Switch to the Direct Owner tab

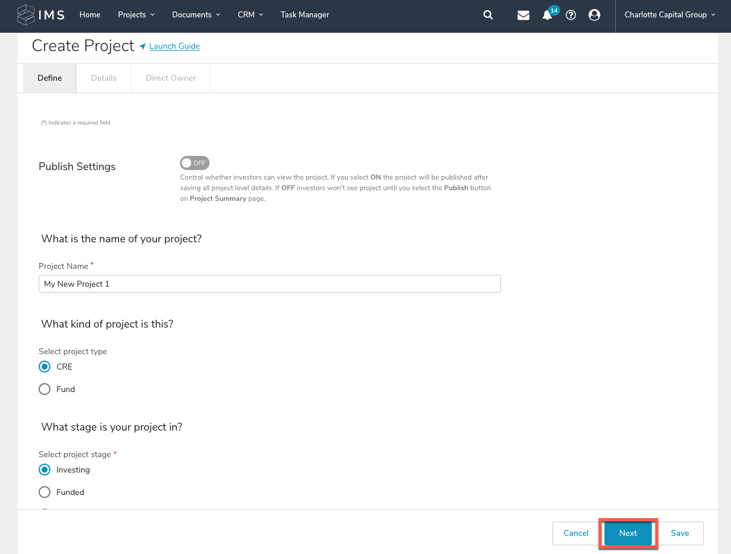(171, 78)
